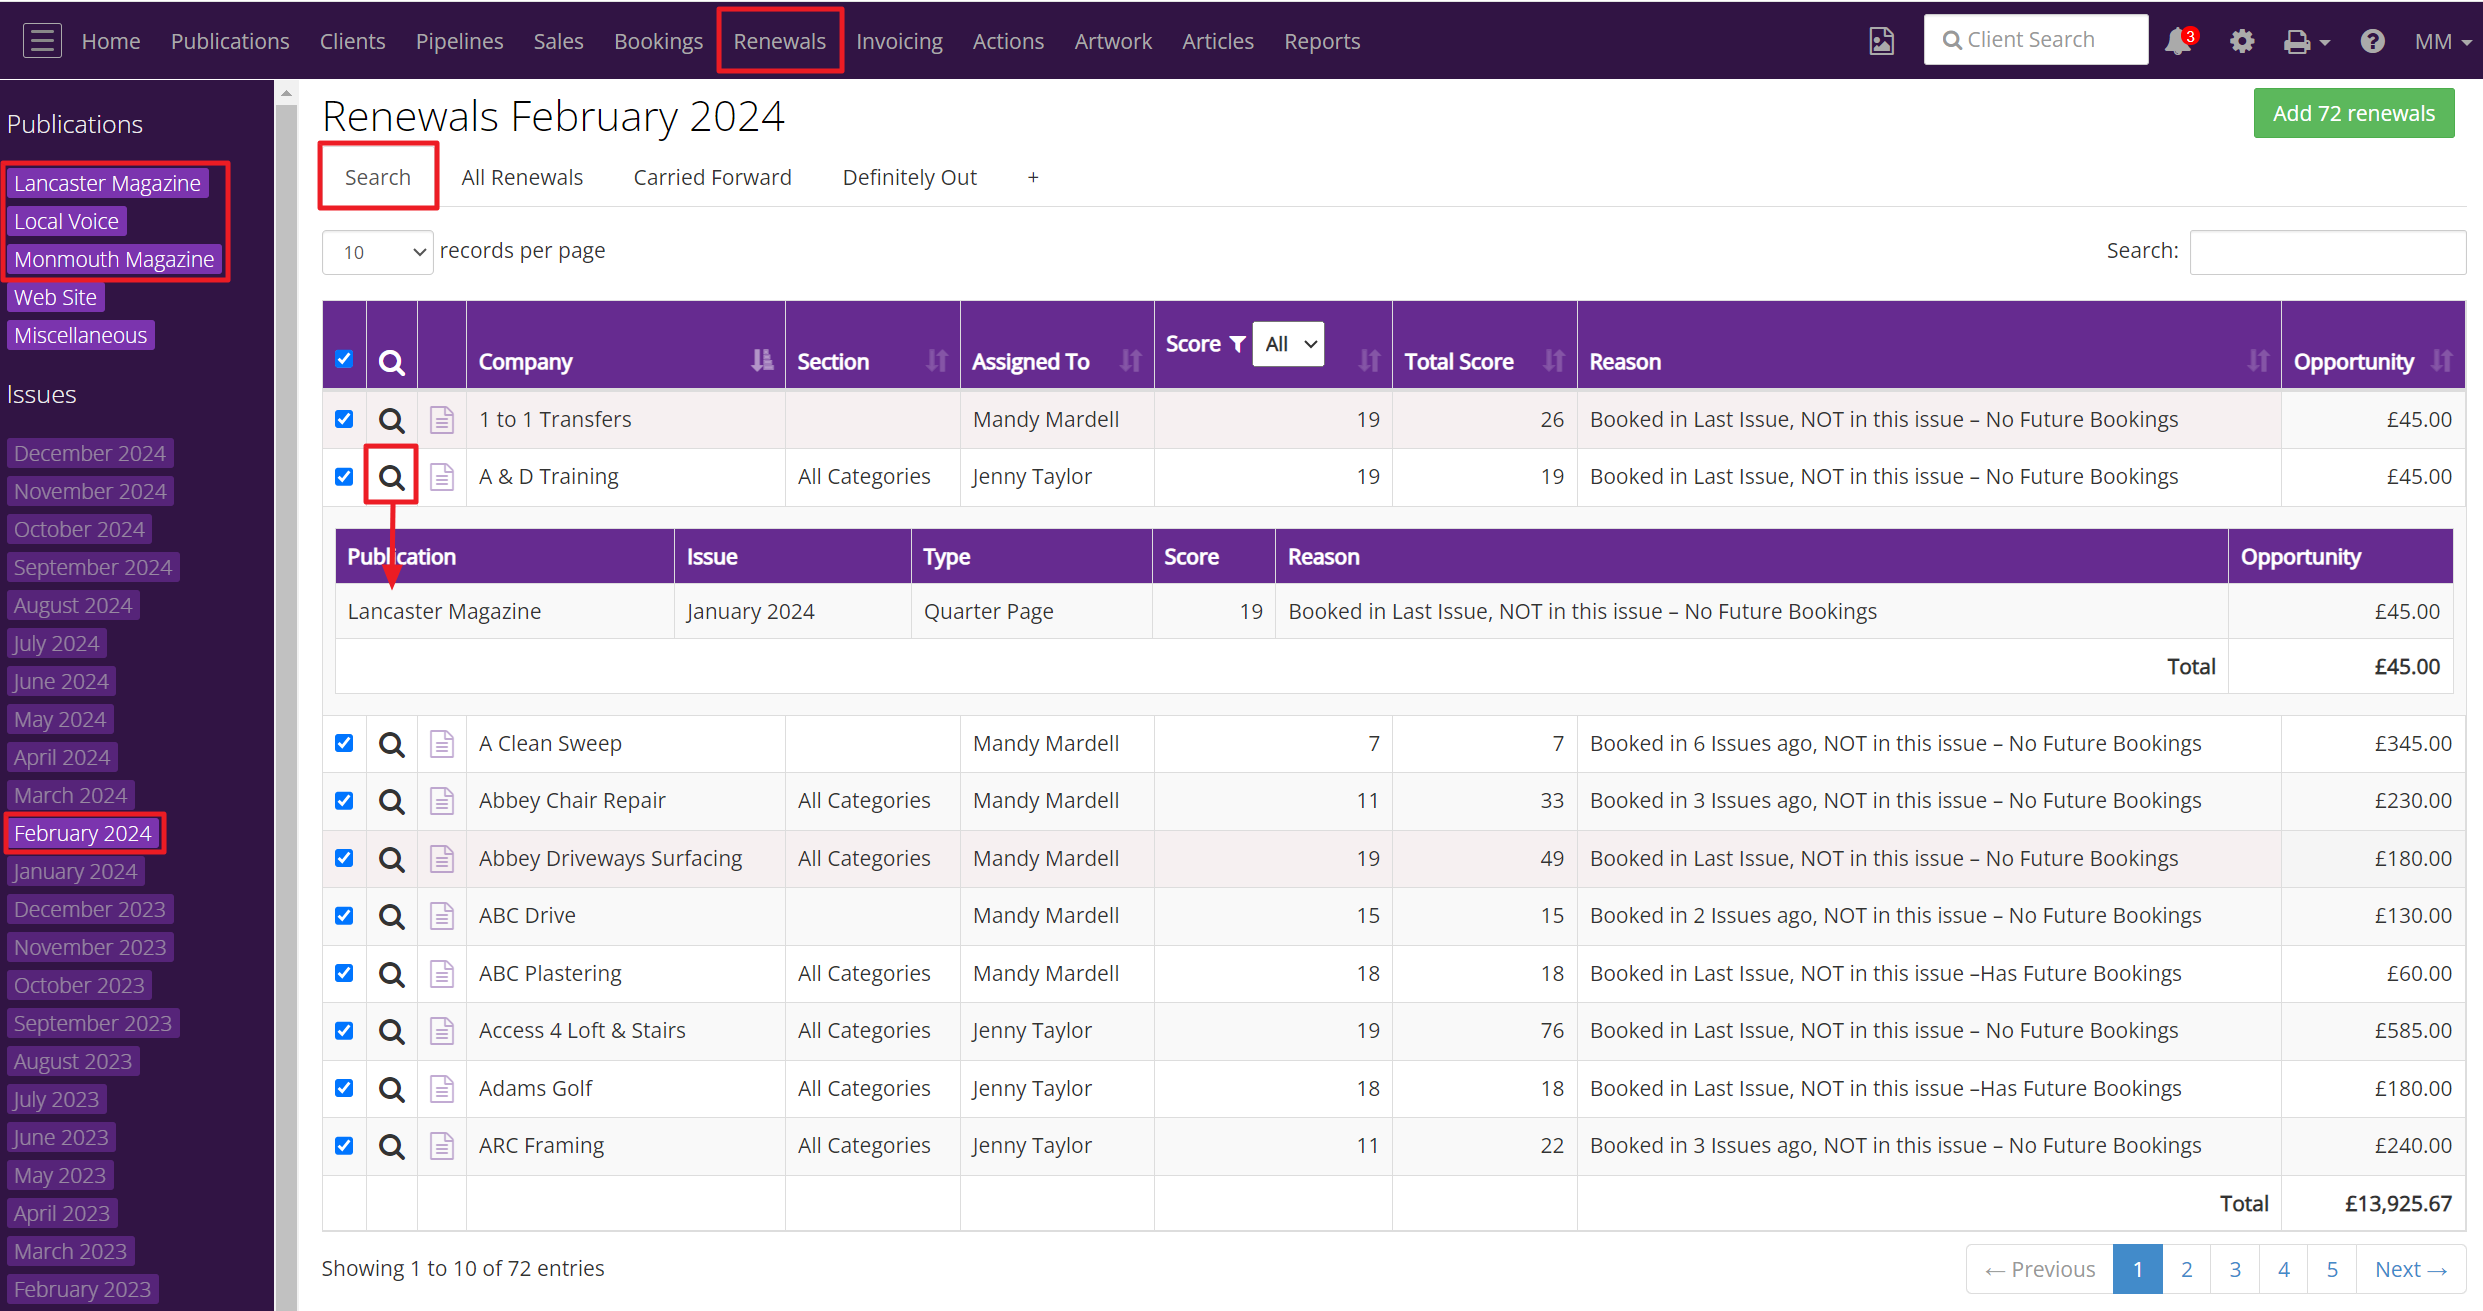Uncheck the Abbey Chair Repair row checkbox
The image size is (2483, 1311).
(344, 800)
